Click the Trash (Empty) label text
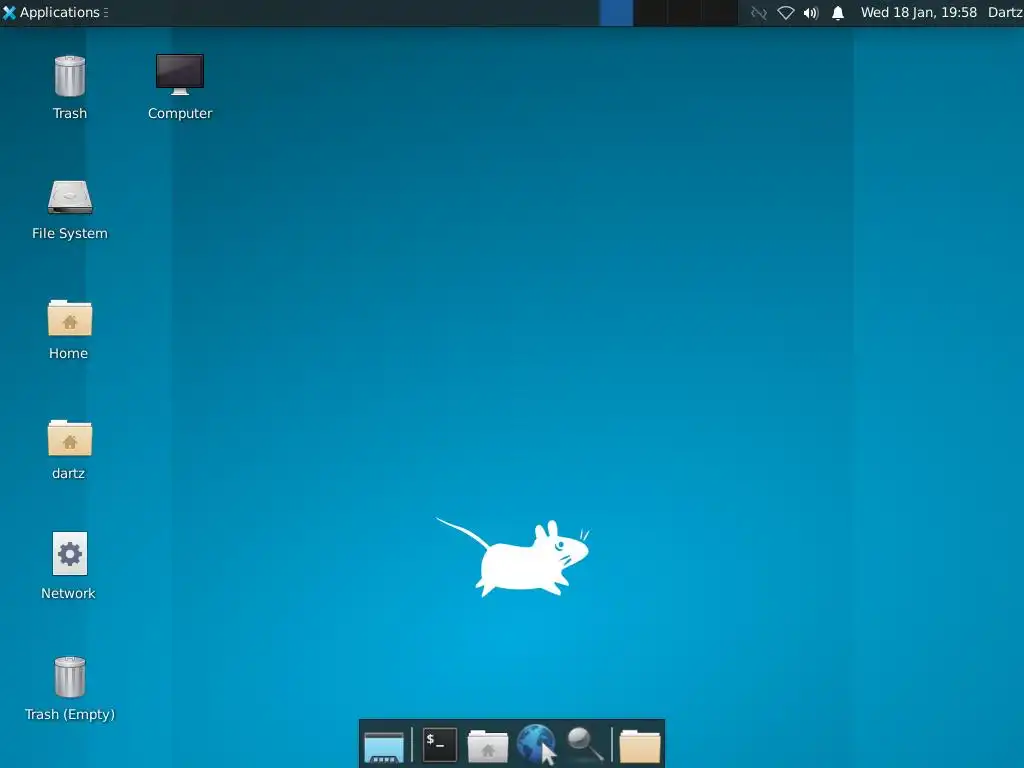This screenshot has height=768, width=1024. [x=70, y=714]
